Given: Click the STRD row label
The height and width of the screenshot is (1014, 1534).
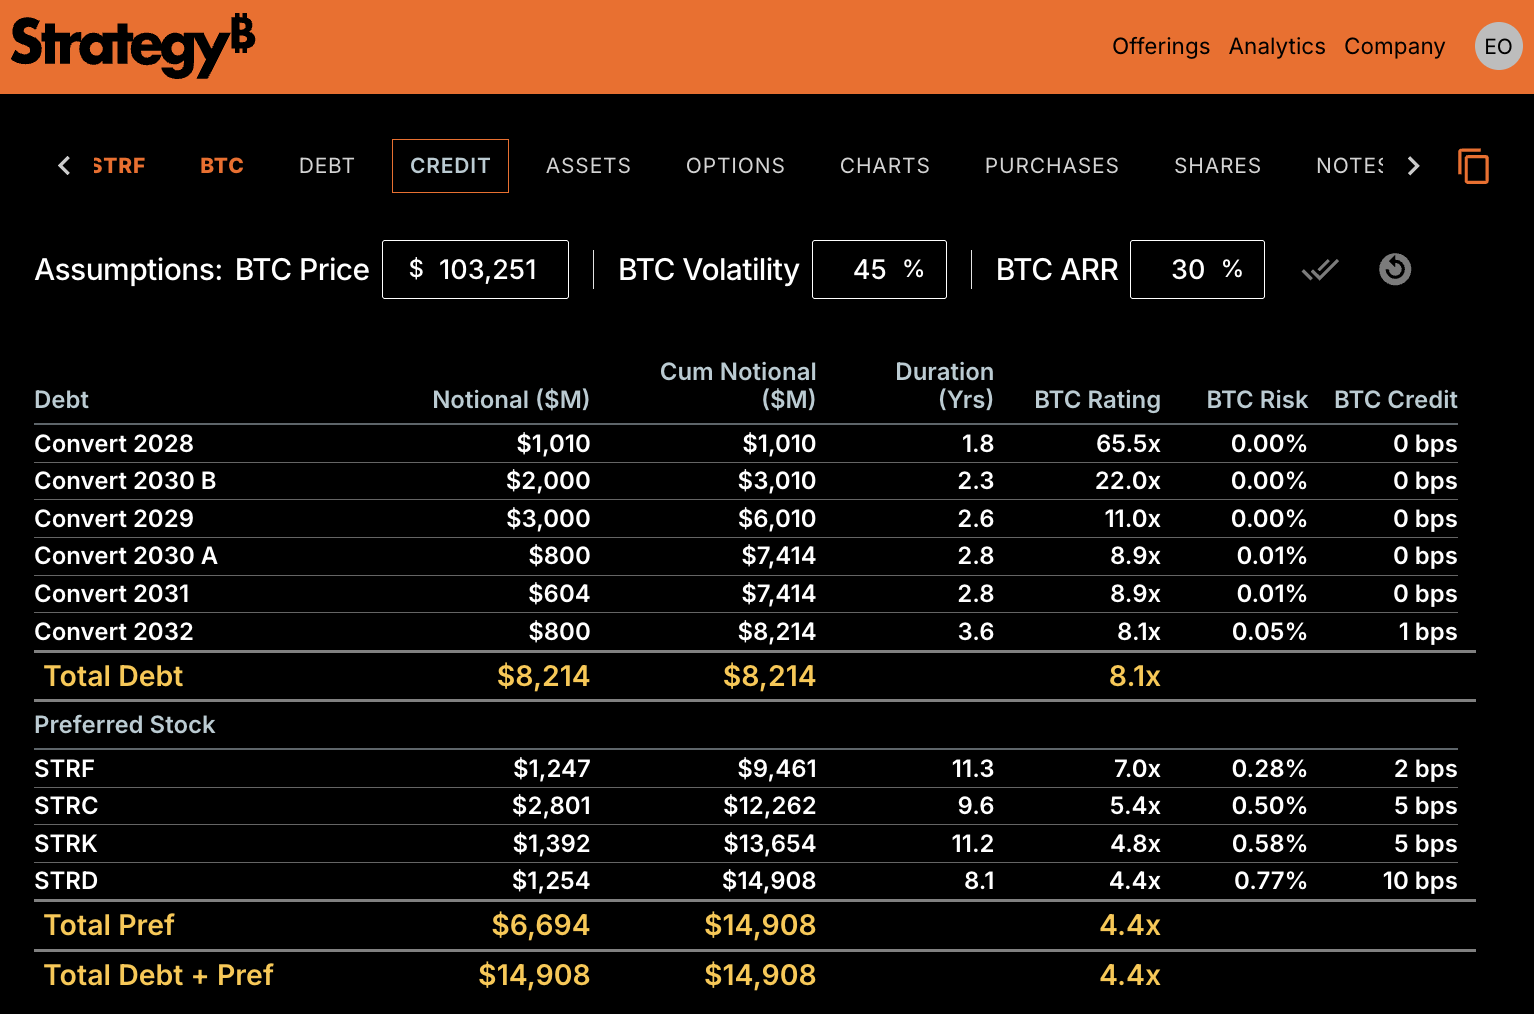Looking at the screenshot, I should pos(66,881).
